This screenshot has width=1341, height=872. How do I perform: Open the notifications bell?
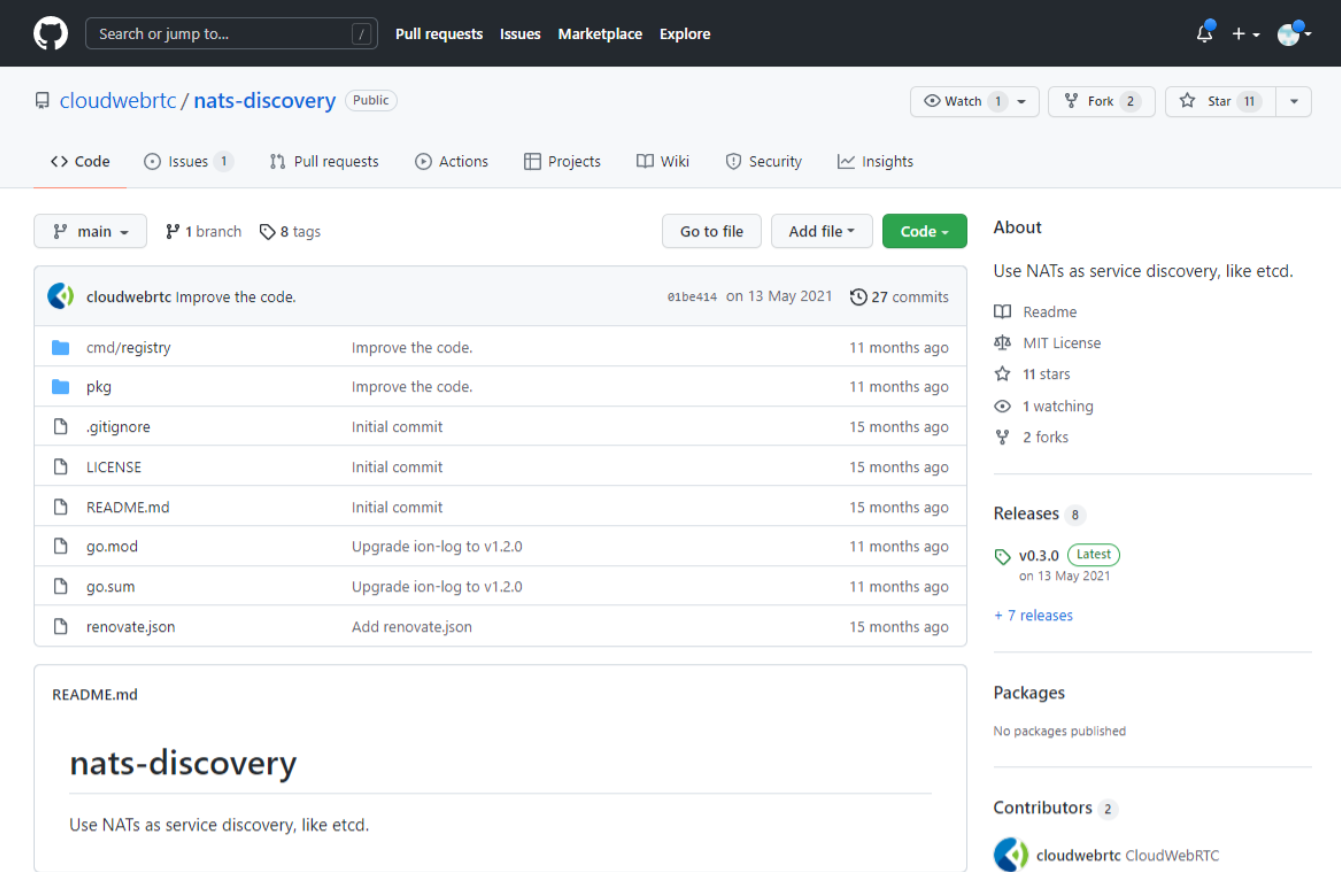[1205, 34]
